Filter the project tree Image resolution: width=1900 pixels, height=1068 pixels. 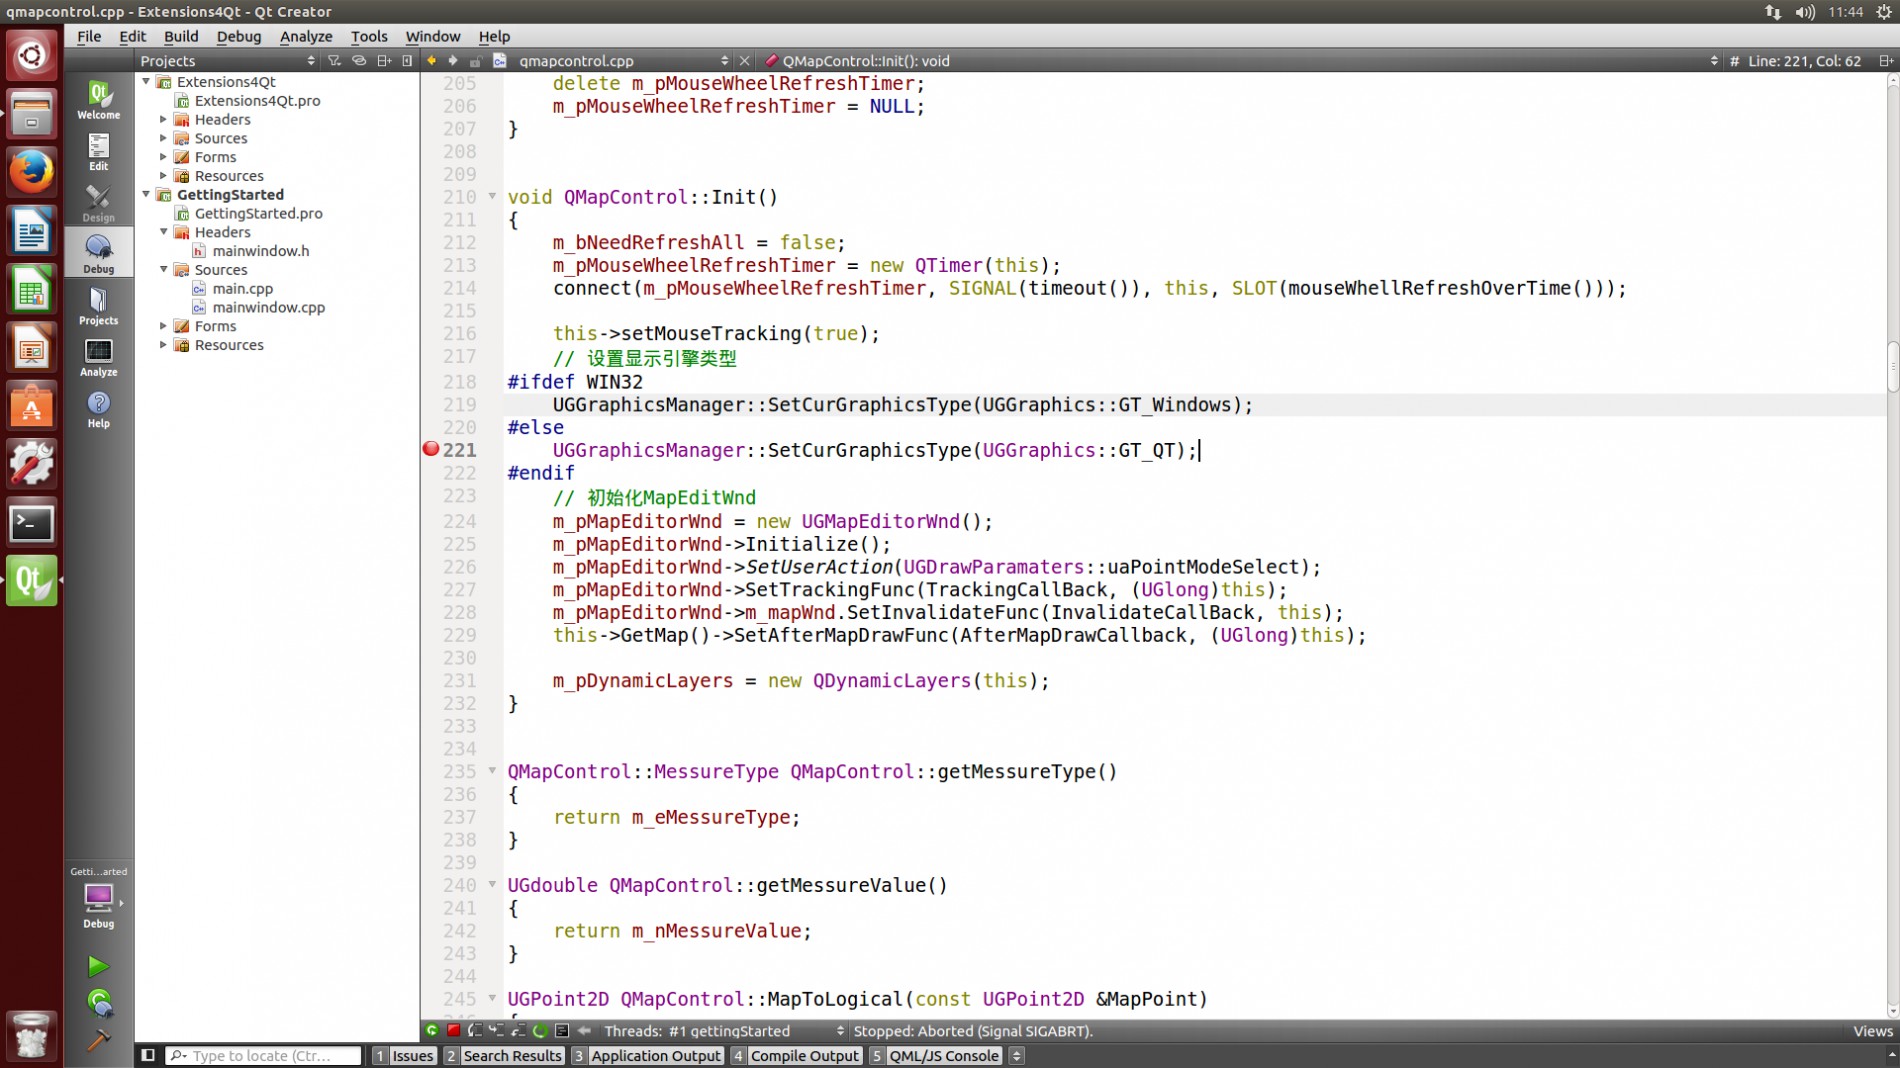334,61
